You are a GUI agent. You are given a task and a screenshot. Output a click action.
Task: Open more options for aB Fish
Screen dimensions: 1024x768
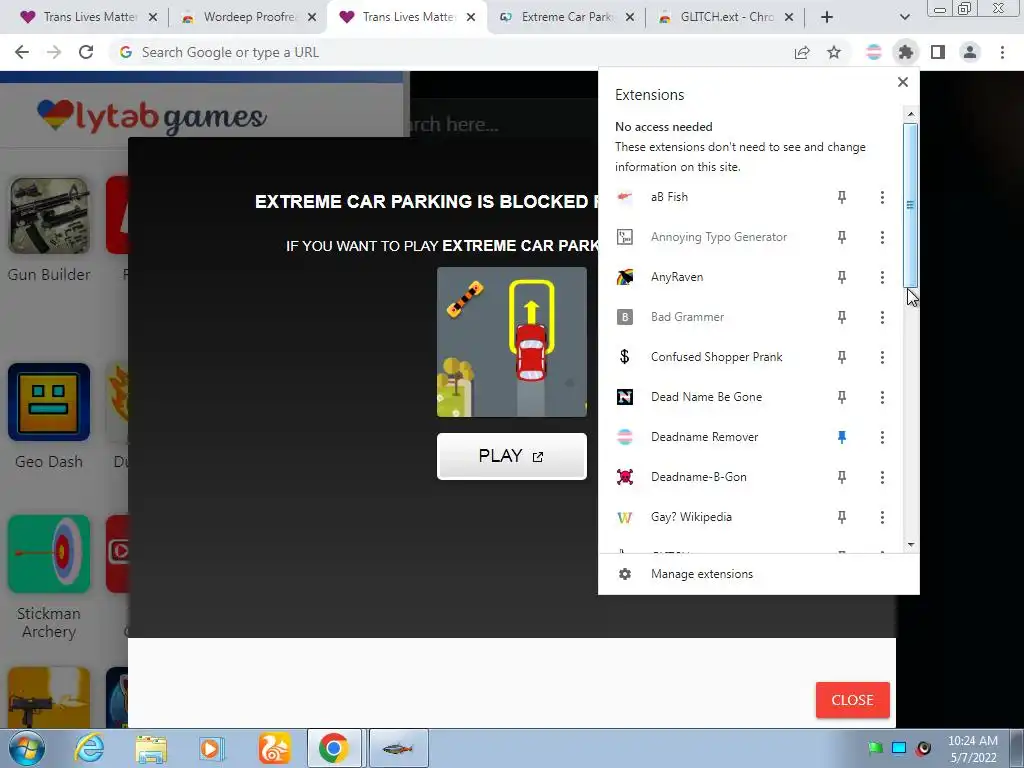[882, 197]
